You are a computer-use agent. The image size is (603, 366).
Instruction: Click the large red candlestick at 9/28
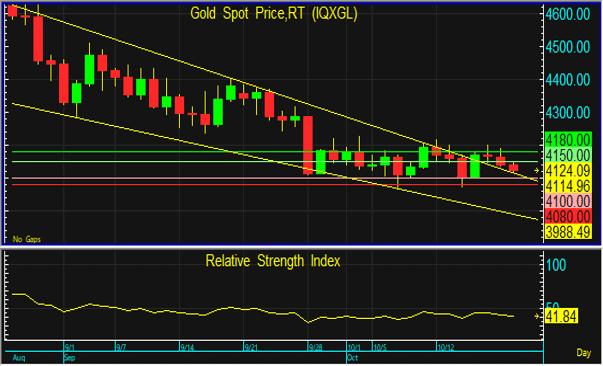[x=308, y=145]
